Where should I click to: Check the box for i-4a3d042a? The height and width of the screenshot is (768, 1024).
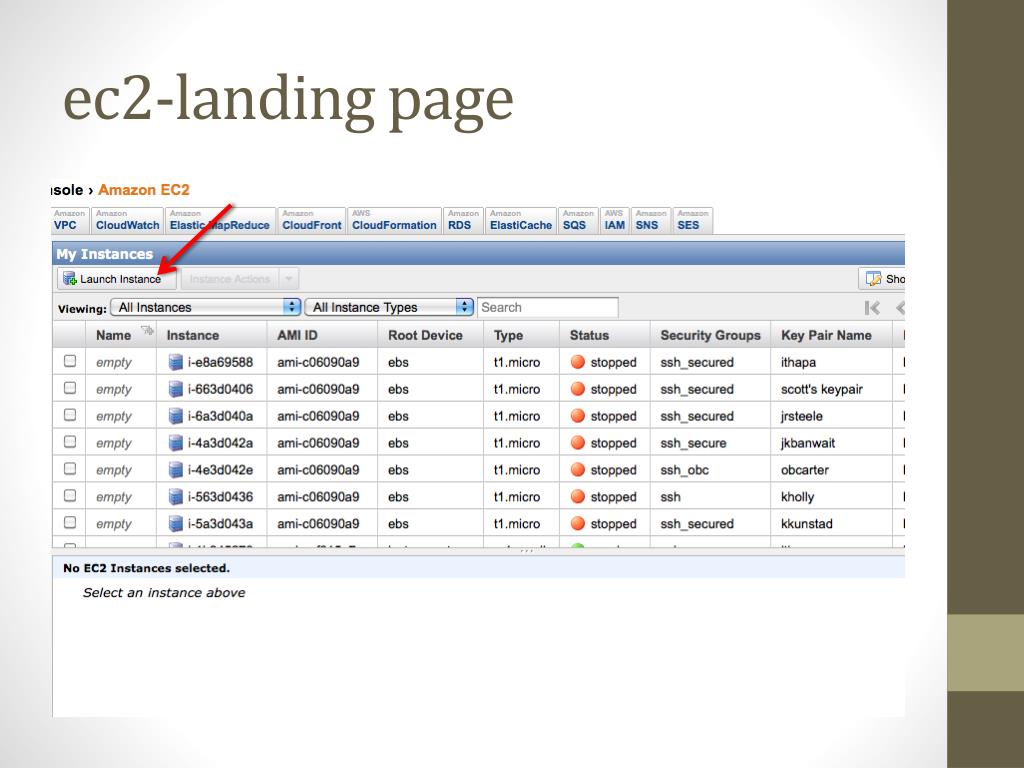coord(70,441)
